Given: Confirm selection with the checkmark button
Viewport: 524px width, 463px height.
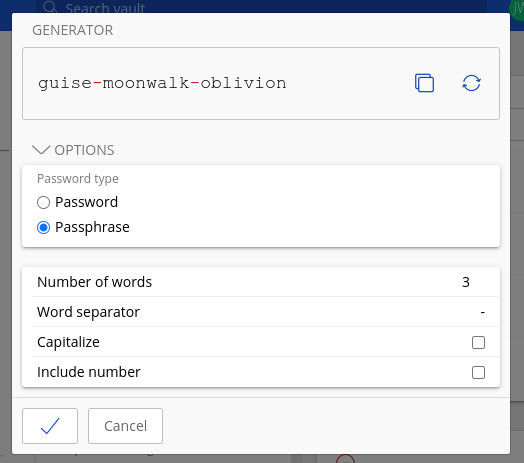Looking at the screenshot, I should click(50, 426).
